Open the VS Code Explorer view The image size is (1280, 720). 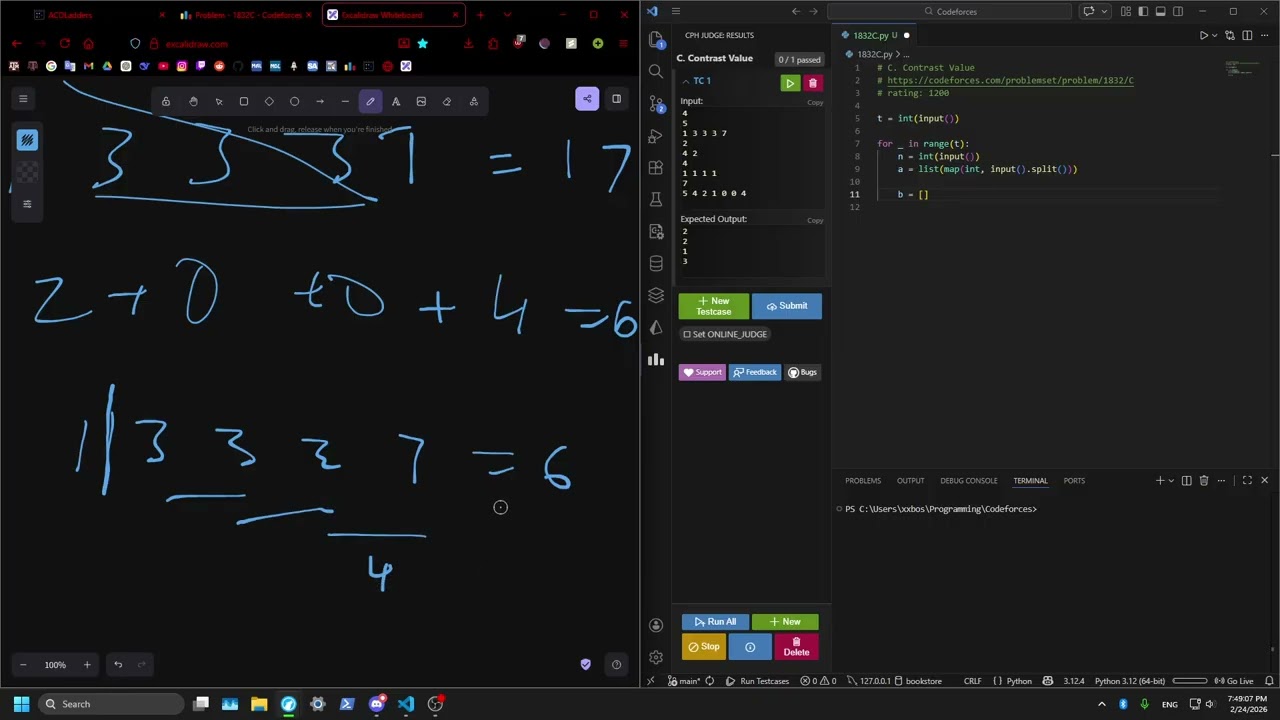coord(656,39)
